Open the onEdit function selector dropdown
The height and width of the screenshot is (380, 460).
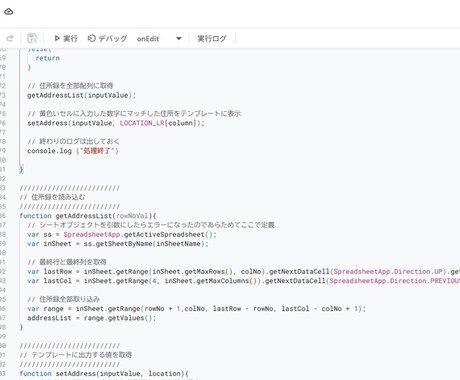(159, 38)
